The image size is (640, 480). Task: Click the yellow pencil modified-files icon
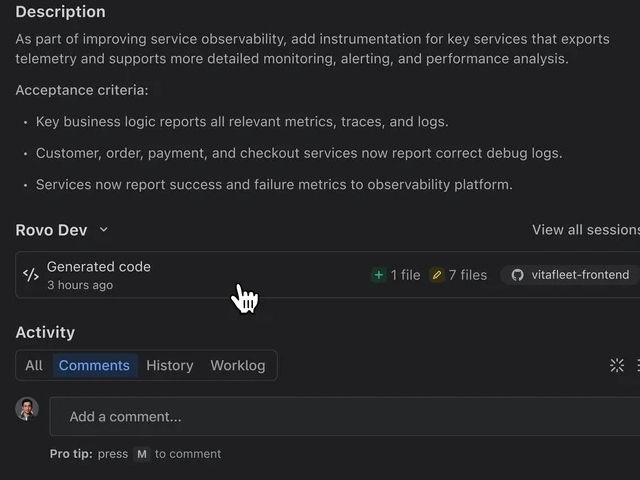437,275
